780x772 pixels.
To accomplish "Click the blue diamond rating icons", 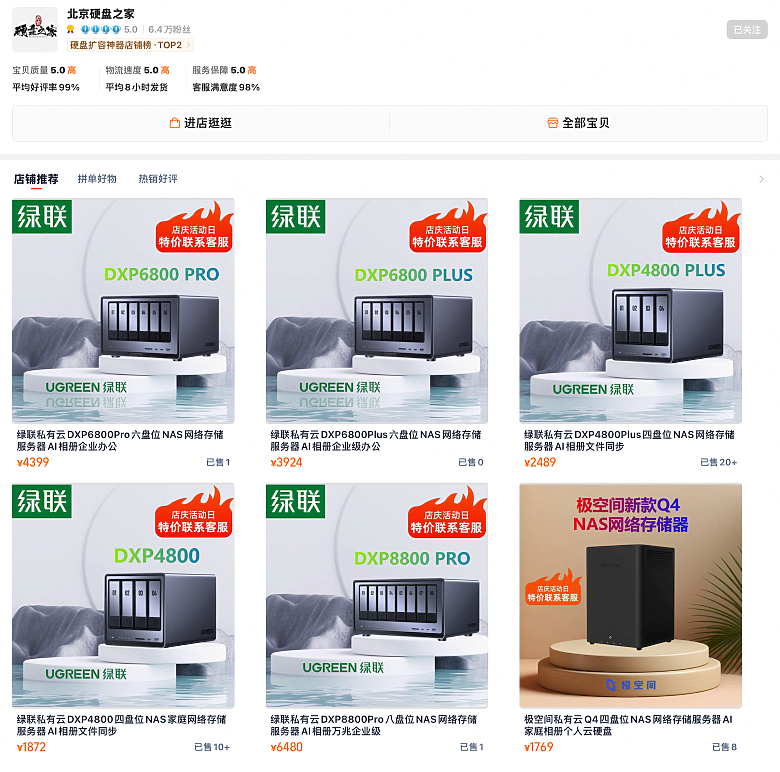I will [101, 29].
